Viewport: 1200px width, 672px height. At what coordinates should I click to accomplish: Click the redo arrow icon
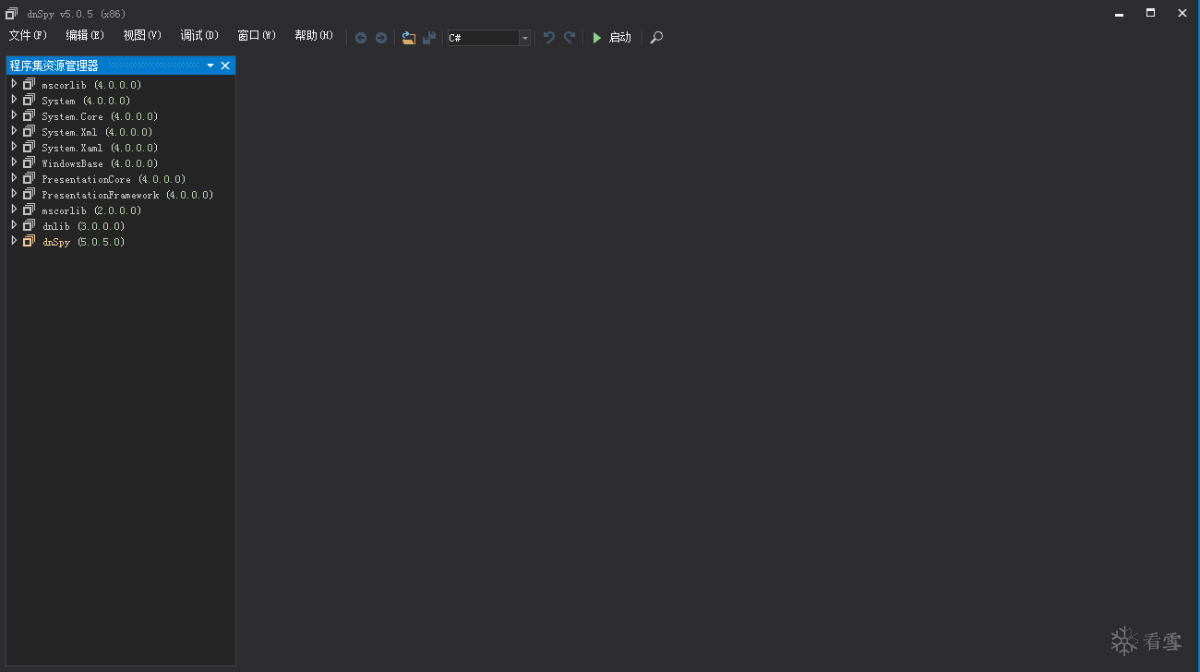click(569, 38)
